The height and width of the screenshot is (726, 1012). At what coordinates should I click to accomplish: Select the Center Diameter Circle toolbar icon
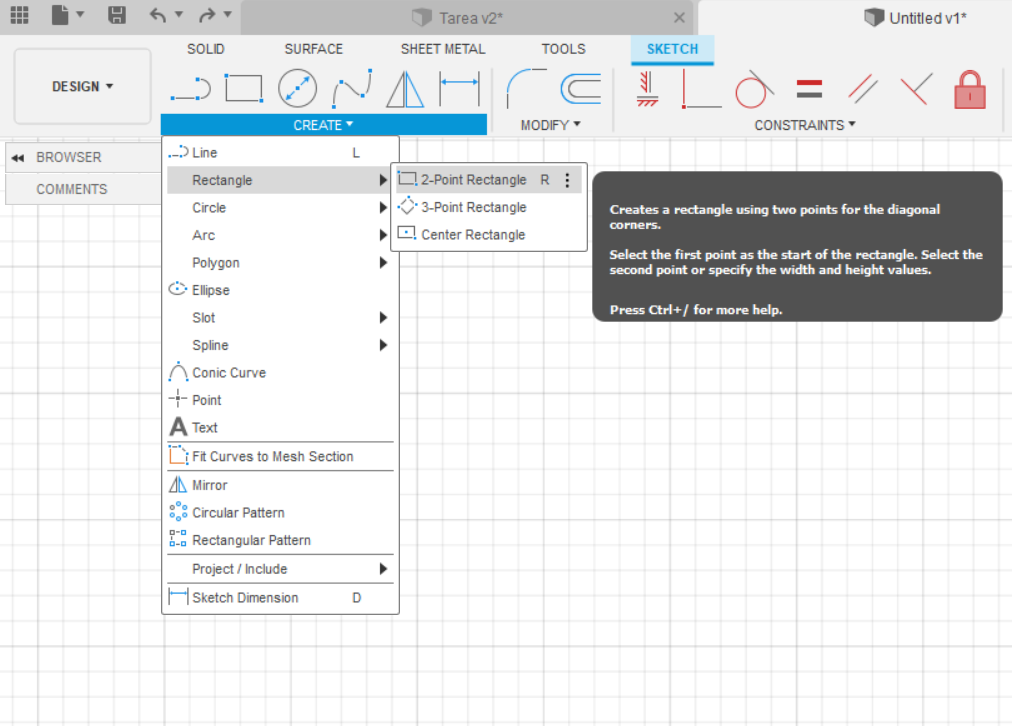(x=298, y=88)
